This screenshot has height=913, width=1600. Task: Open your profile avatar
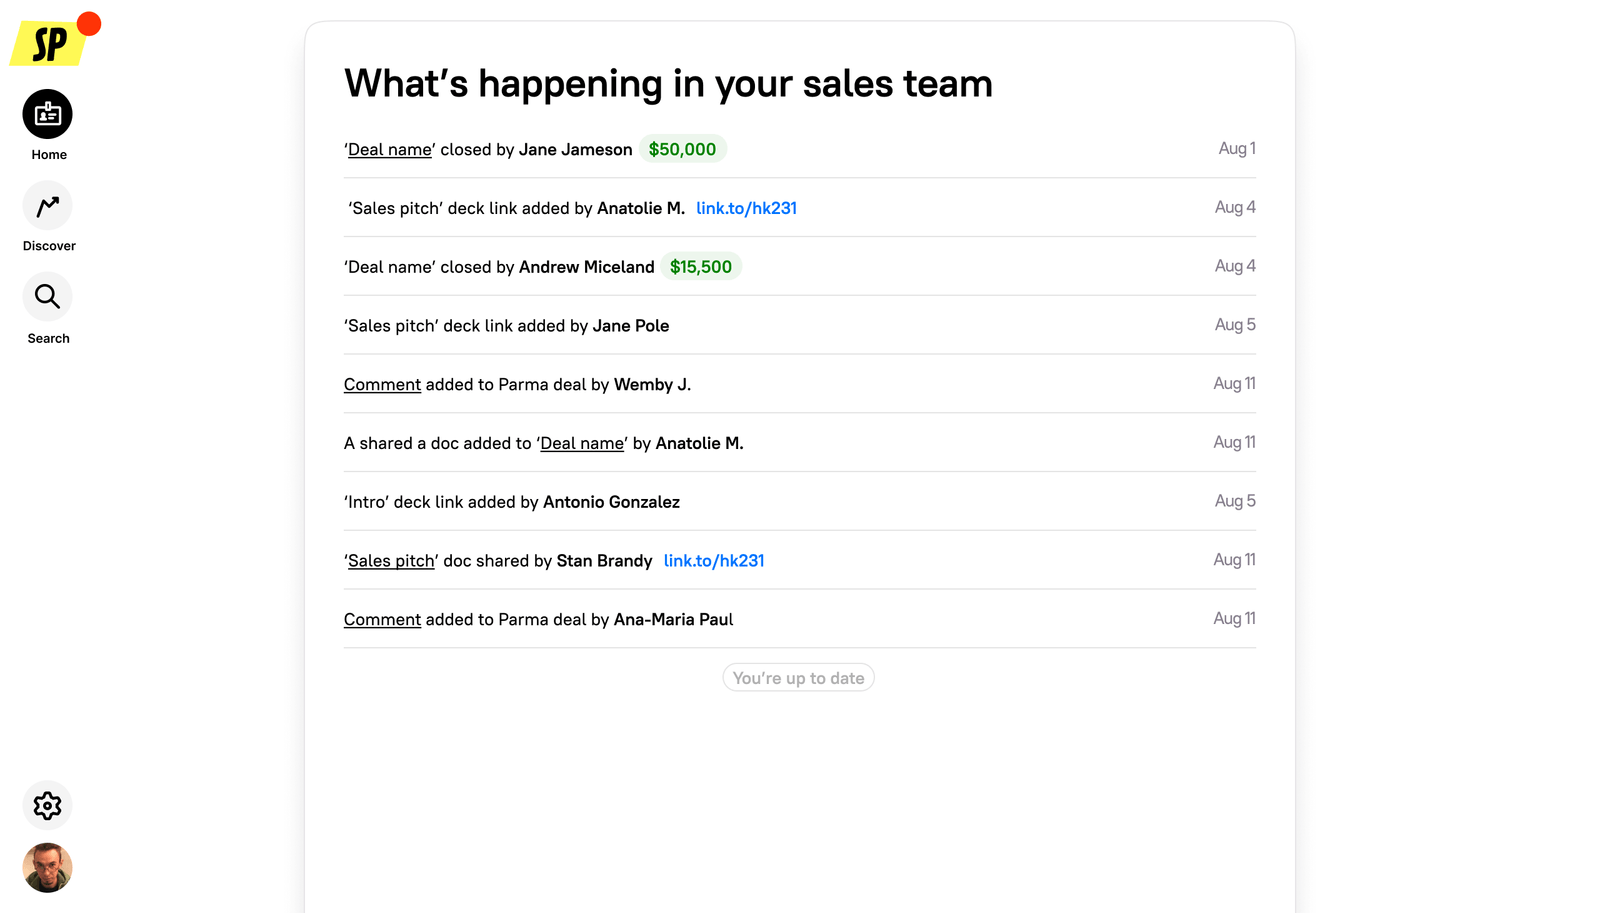coord(46,868)
